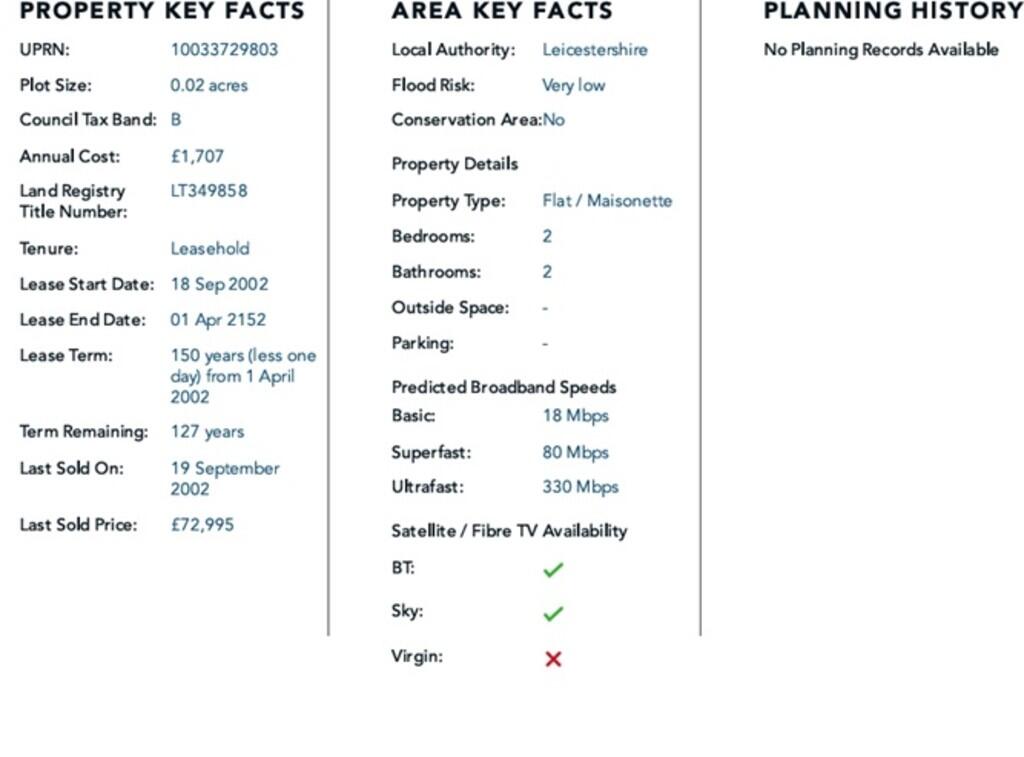Select the Basic 18 Mbps speed
This screenshot has width=1024, height=757.
(575, 415)
